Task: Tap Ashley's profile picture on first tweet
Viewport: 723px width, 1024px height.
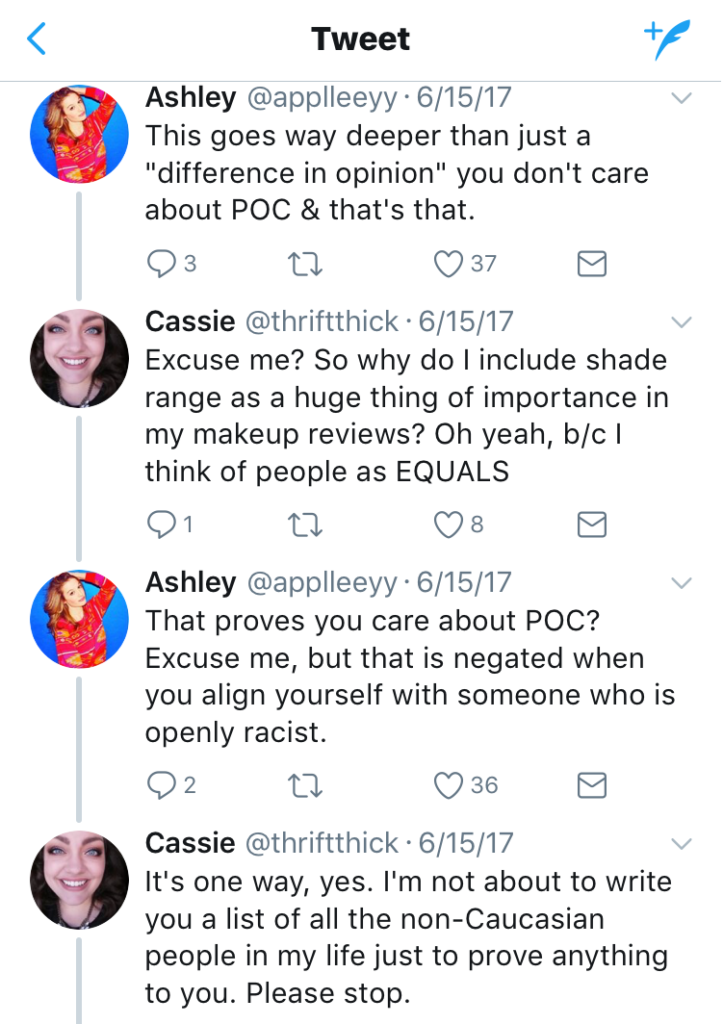Action: tap(80, 134)
